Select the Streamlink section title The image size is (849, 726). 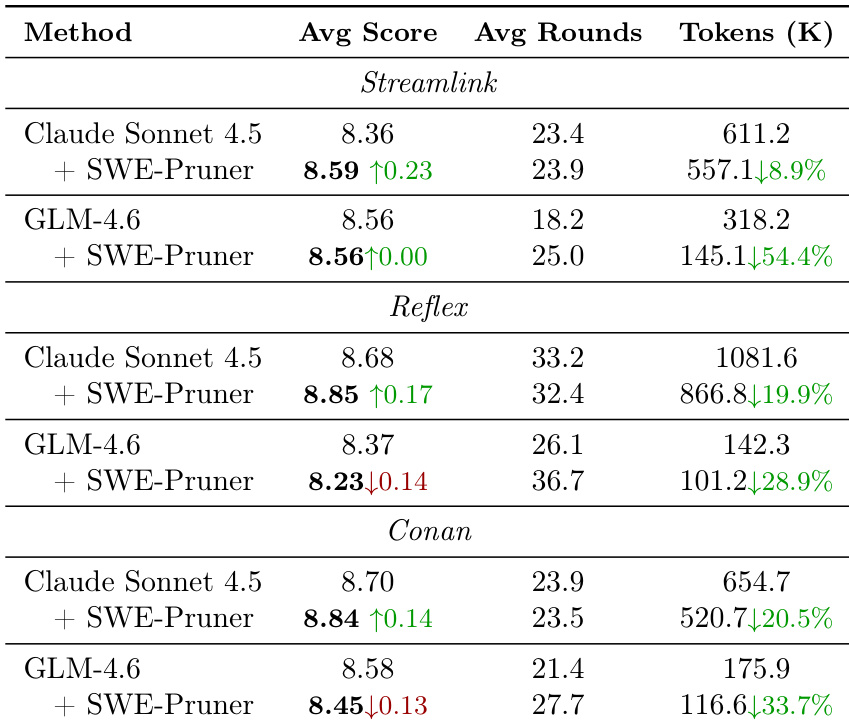click(x=429, y=83)
